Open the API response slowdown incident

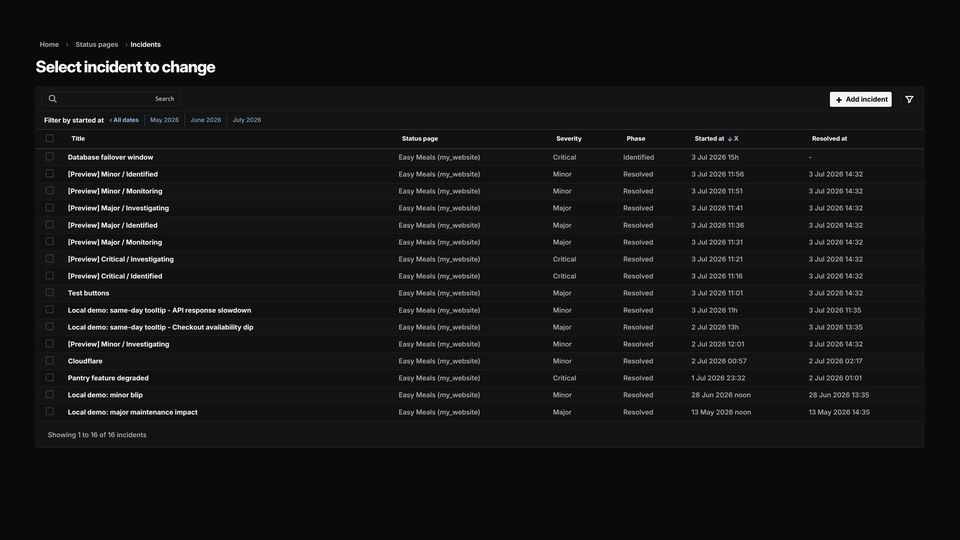pyautogui.click(x=159, y=310)
